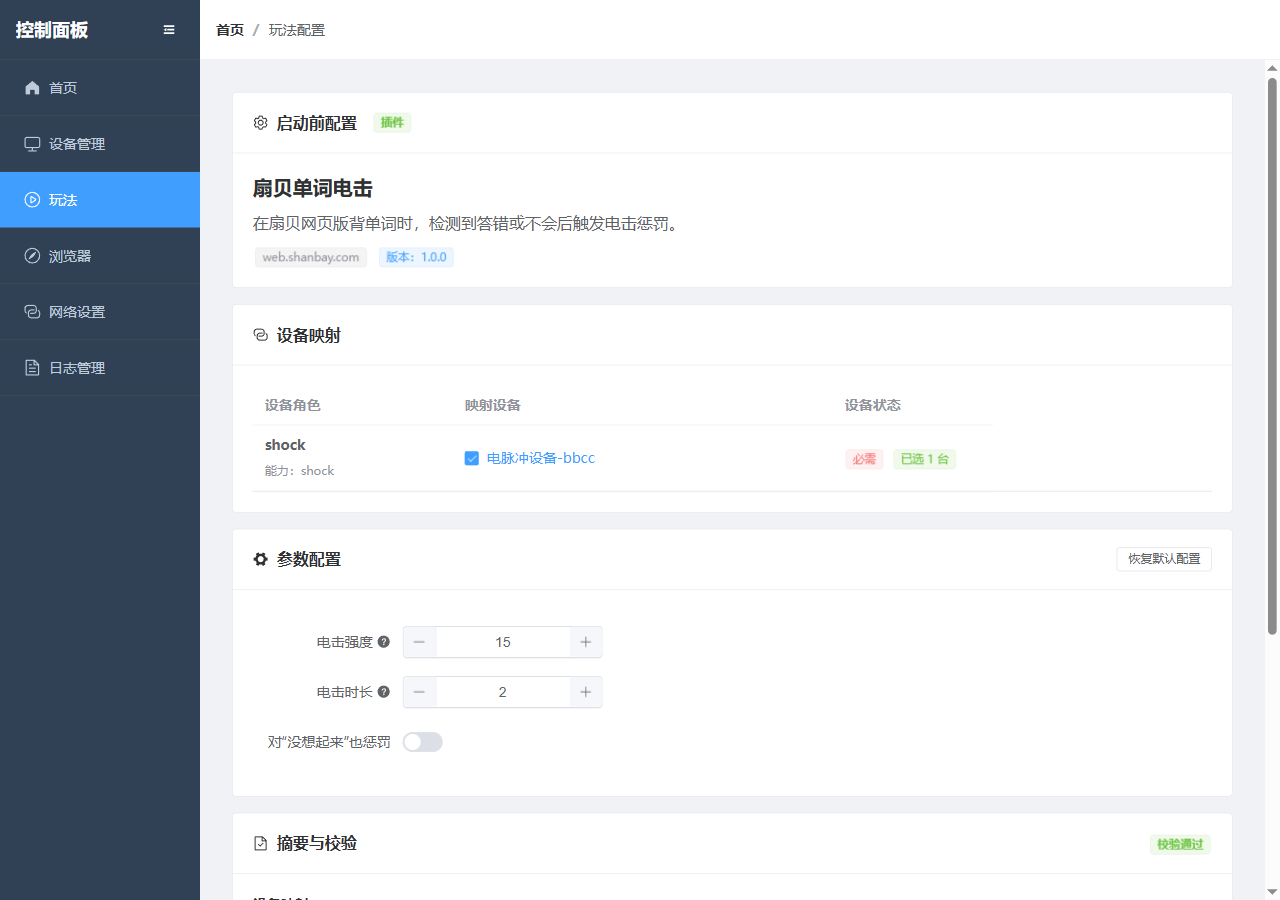Open 网络设置 in the sidebar menu

(x=100, y=312)
